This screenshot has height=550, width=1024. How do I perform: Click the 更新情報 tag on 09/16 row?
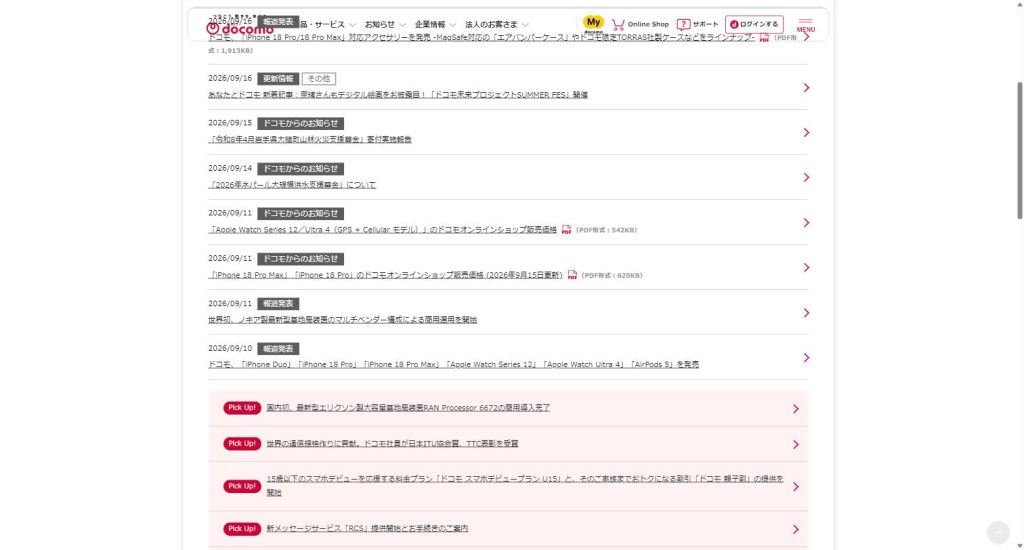tap(278, 79)
